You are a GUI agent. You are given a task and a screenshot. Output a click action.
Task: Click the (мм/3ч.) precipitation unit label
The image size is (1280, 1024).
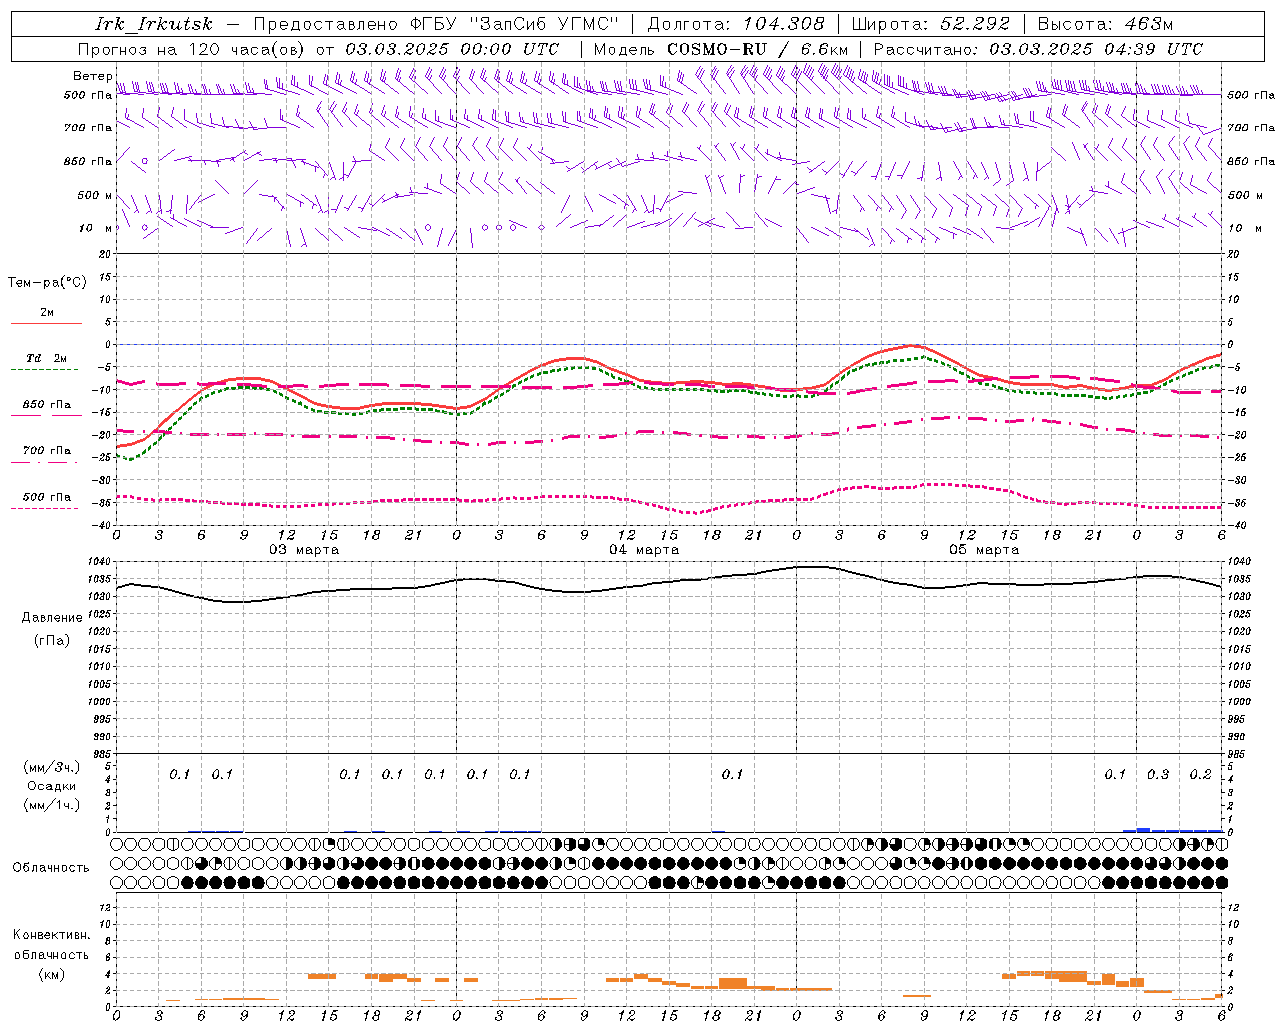tap(51, 768)
